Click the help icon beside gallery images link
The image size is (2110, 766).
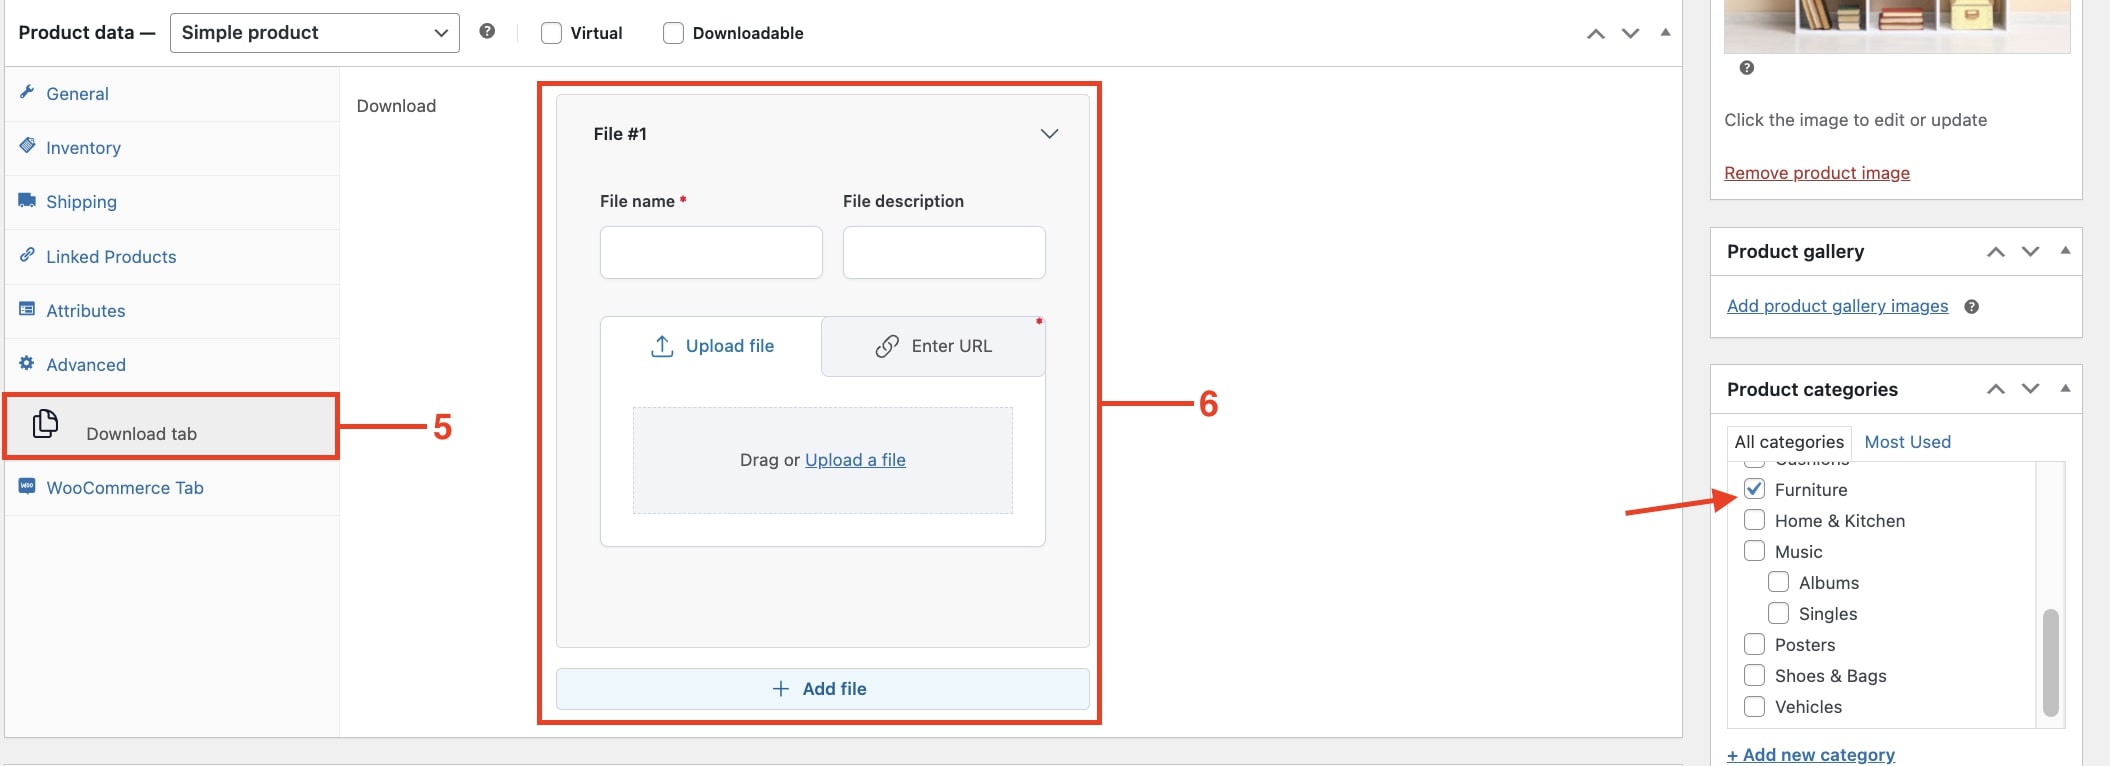pos(1972,307)
